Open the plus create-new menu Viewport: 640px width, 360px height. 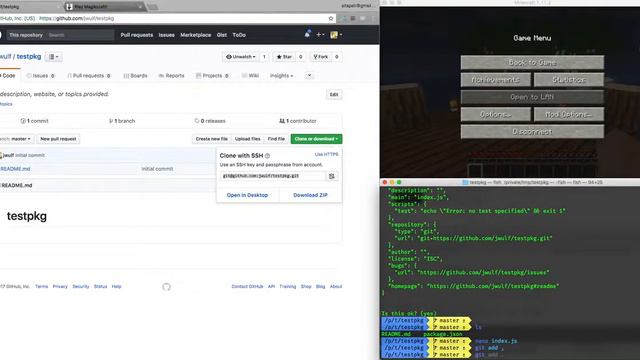point(320,35)
